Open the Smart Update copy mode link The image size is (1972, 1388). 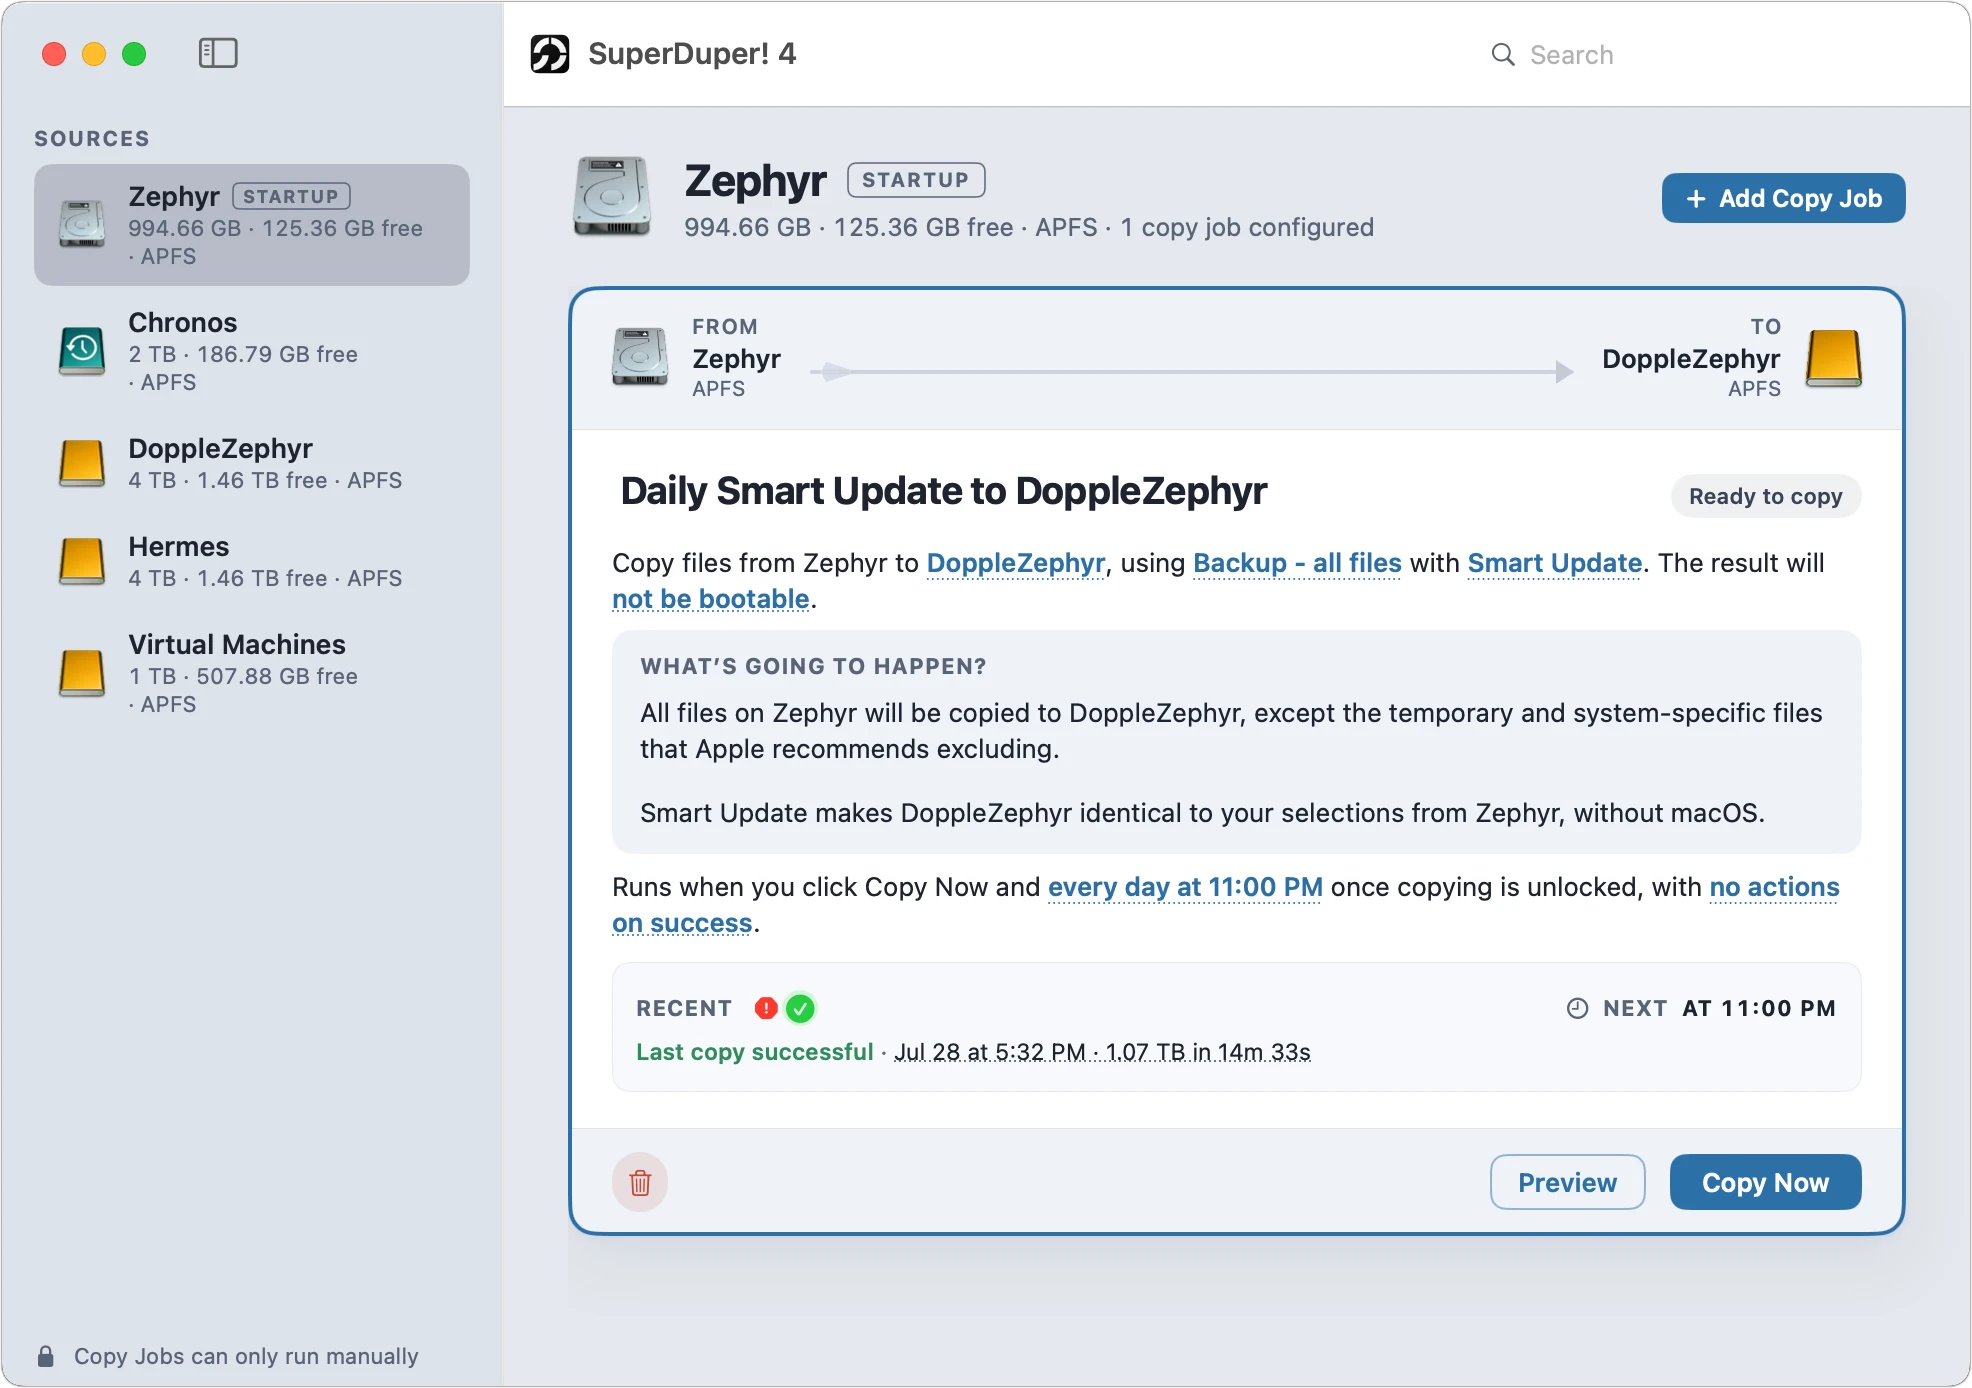click(1554, 563)
